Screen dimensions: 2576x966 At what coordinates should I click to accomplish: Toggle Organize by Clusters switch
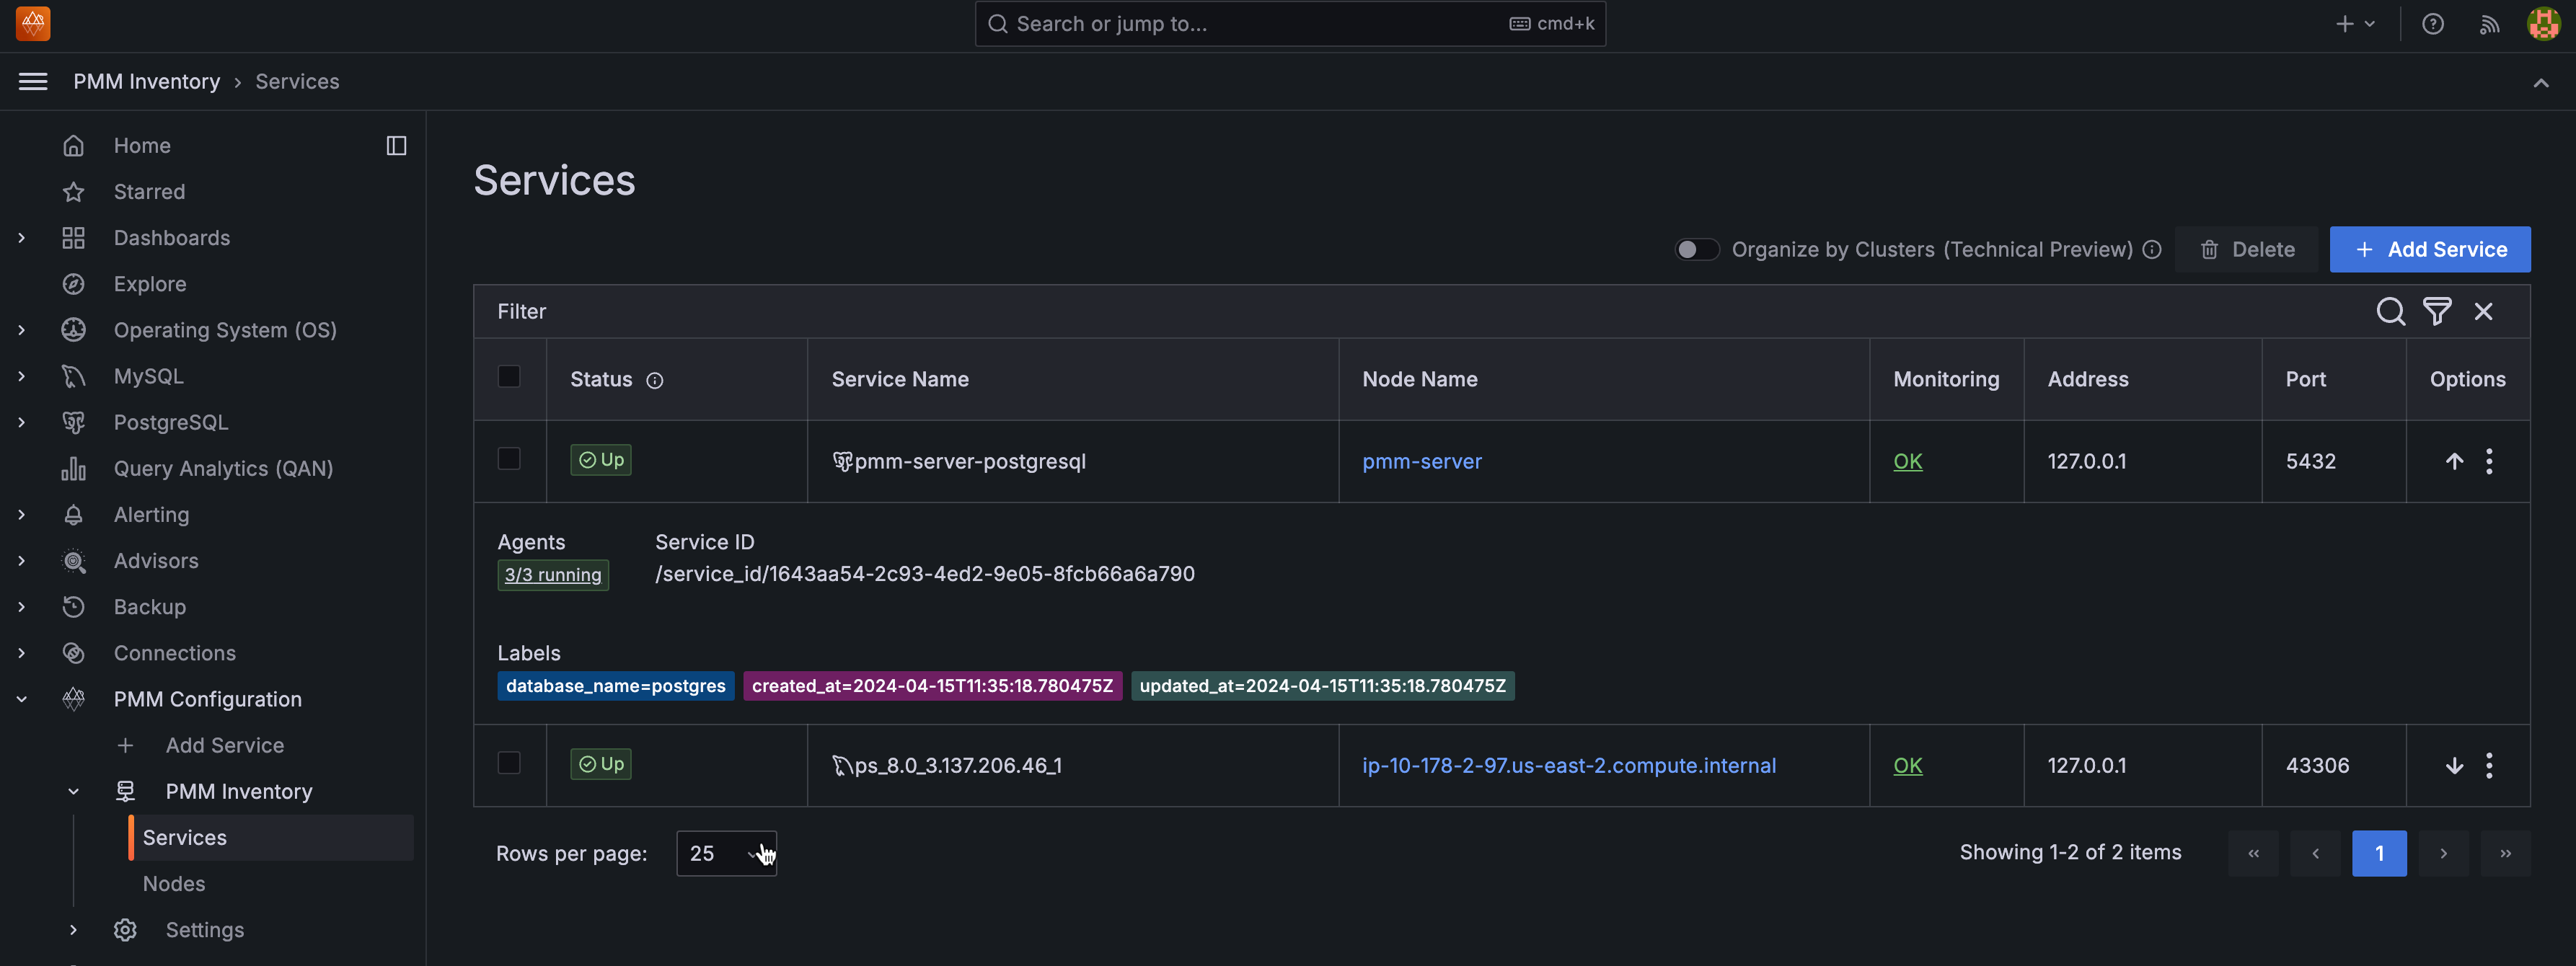click(x=1697, y=249)
